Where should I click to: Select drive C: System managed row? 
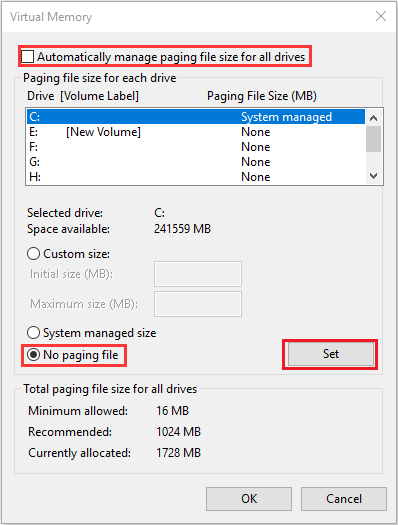click(x=195, y=117)
